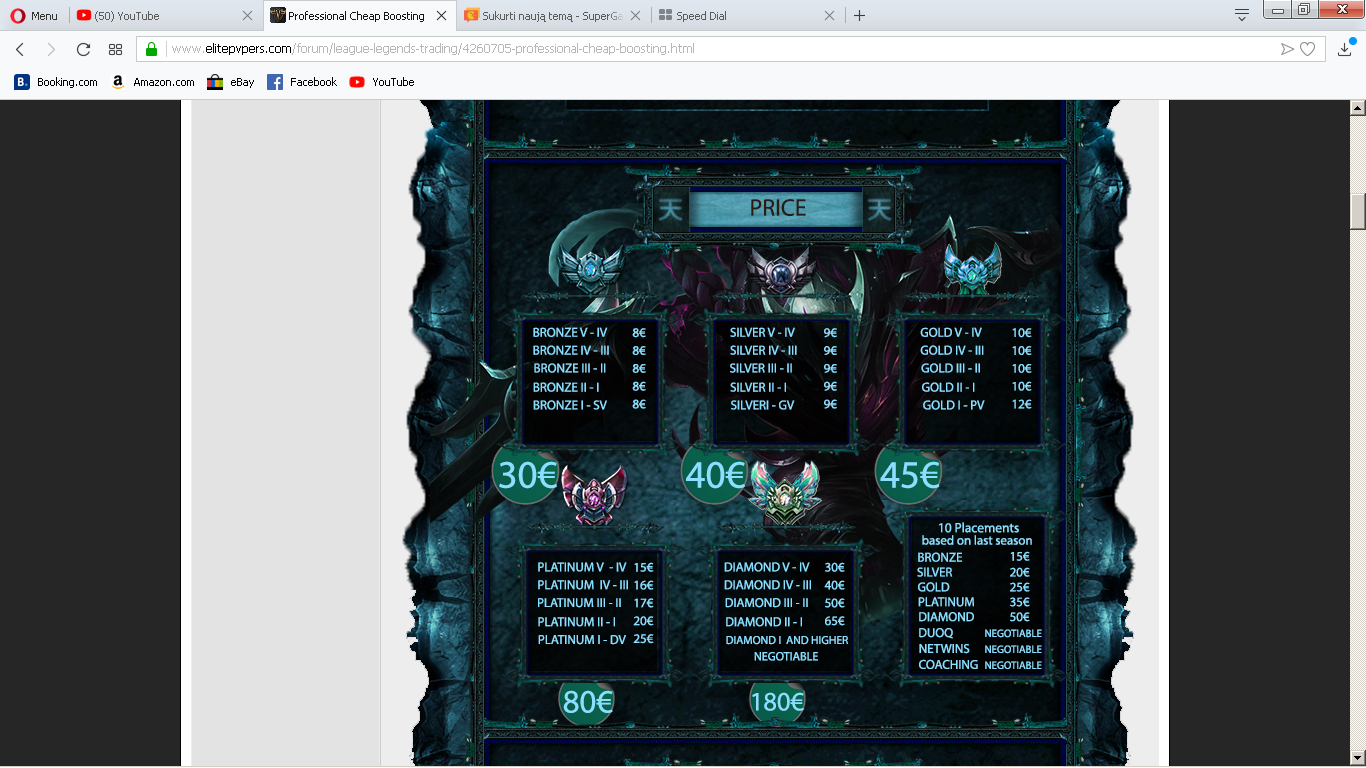
Task: Open the downloads icon
Action: [x=1345, y=49]
